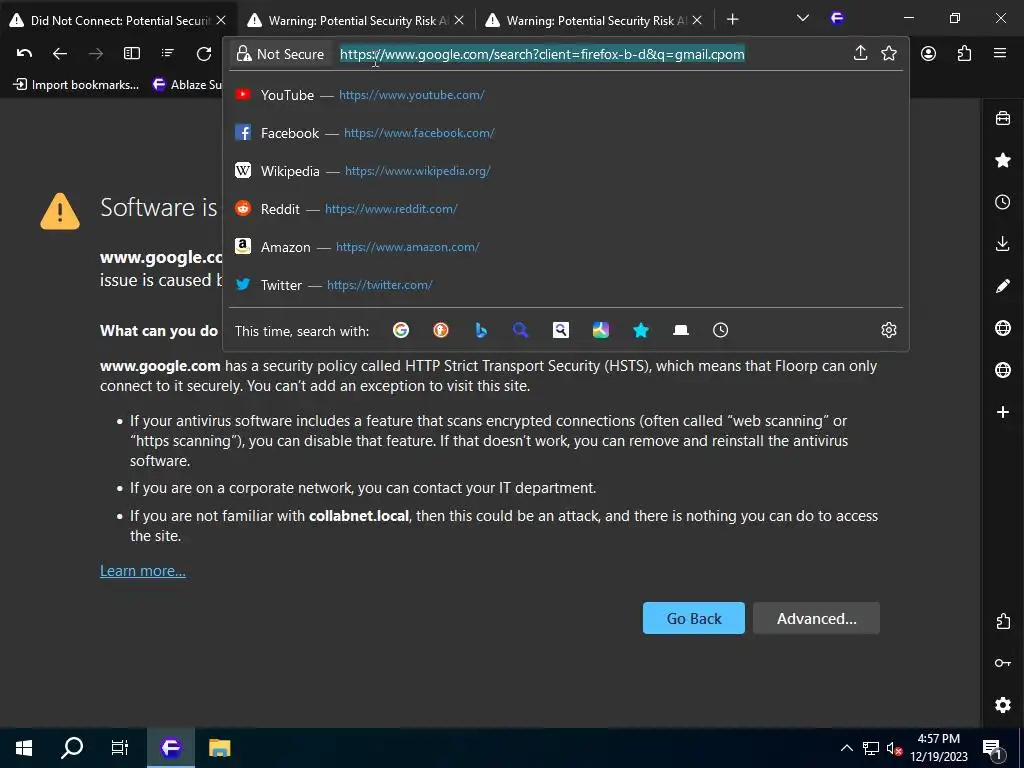Switch to 'Did Not Connect' tab
Viewport: 1024px width, 768px height.
119,20
